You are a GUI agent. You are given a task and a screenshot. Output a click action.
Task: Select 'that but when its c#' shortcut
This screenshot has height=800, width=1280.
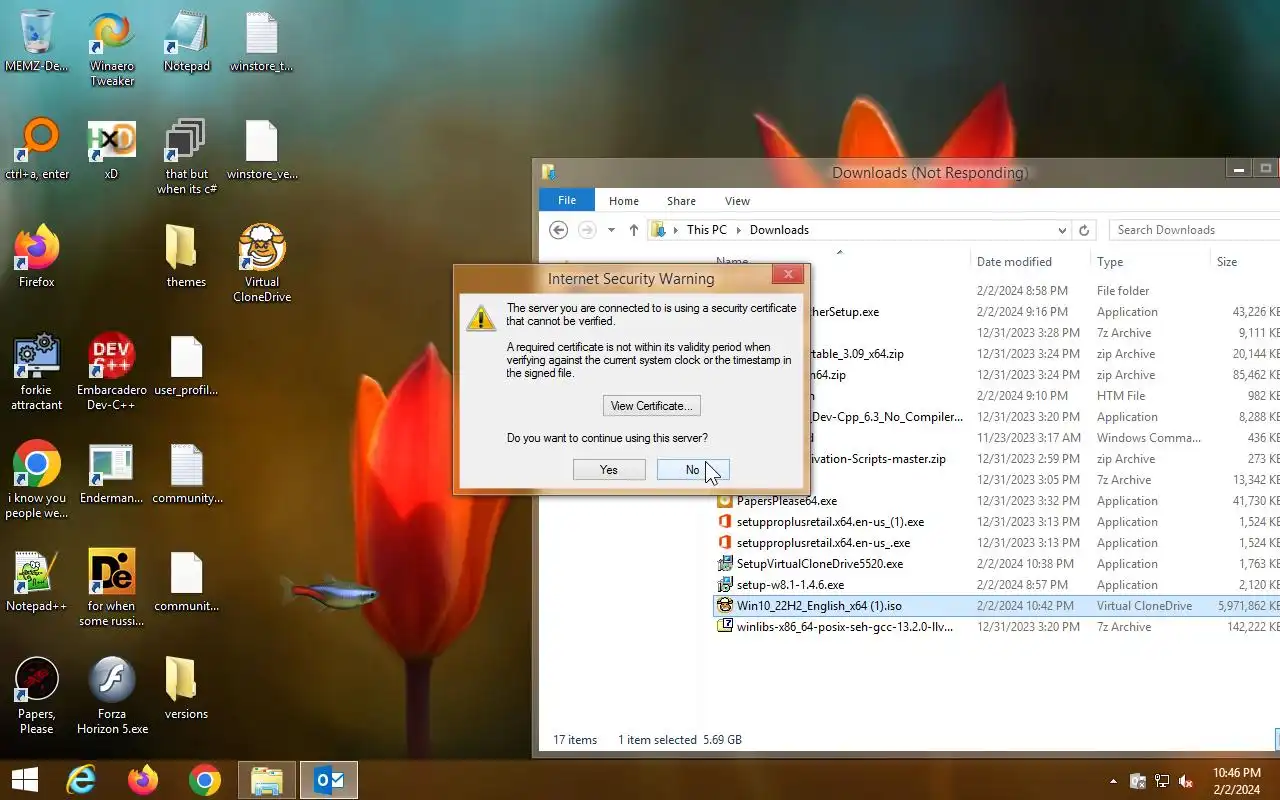tap(187, 156)
